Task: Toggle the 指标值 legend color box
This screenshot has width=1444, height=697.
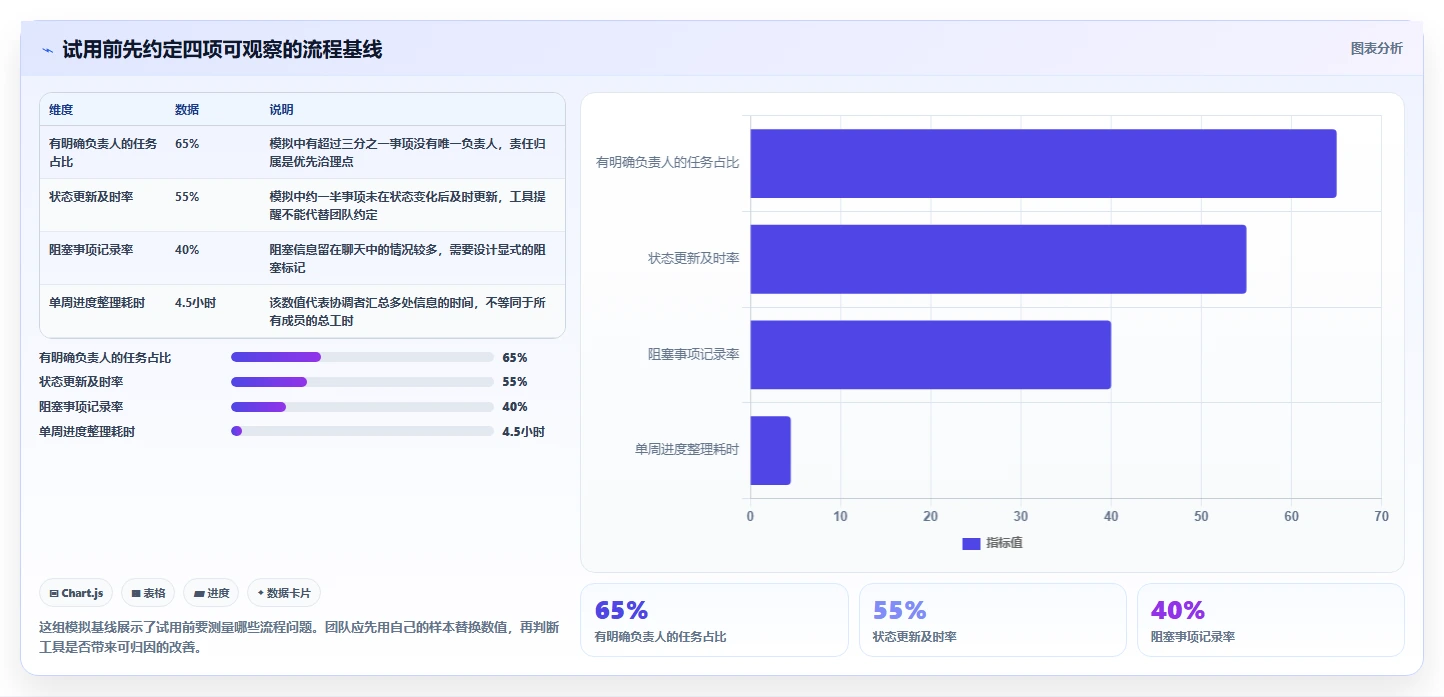Action: 971,543
